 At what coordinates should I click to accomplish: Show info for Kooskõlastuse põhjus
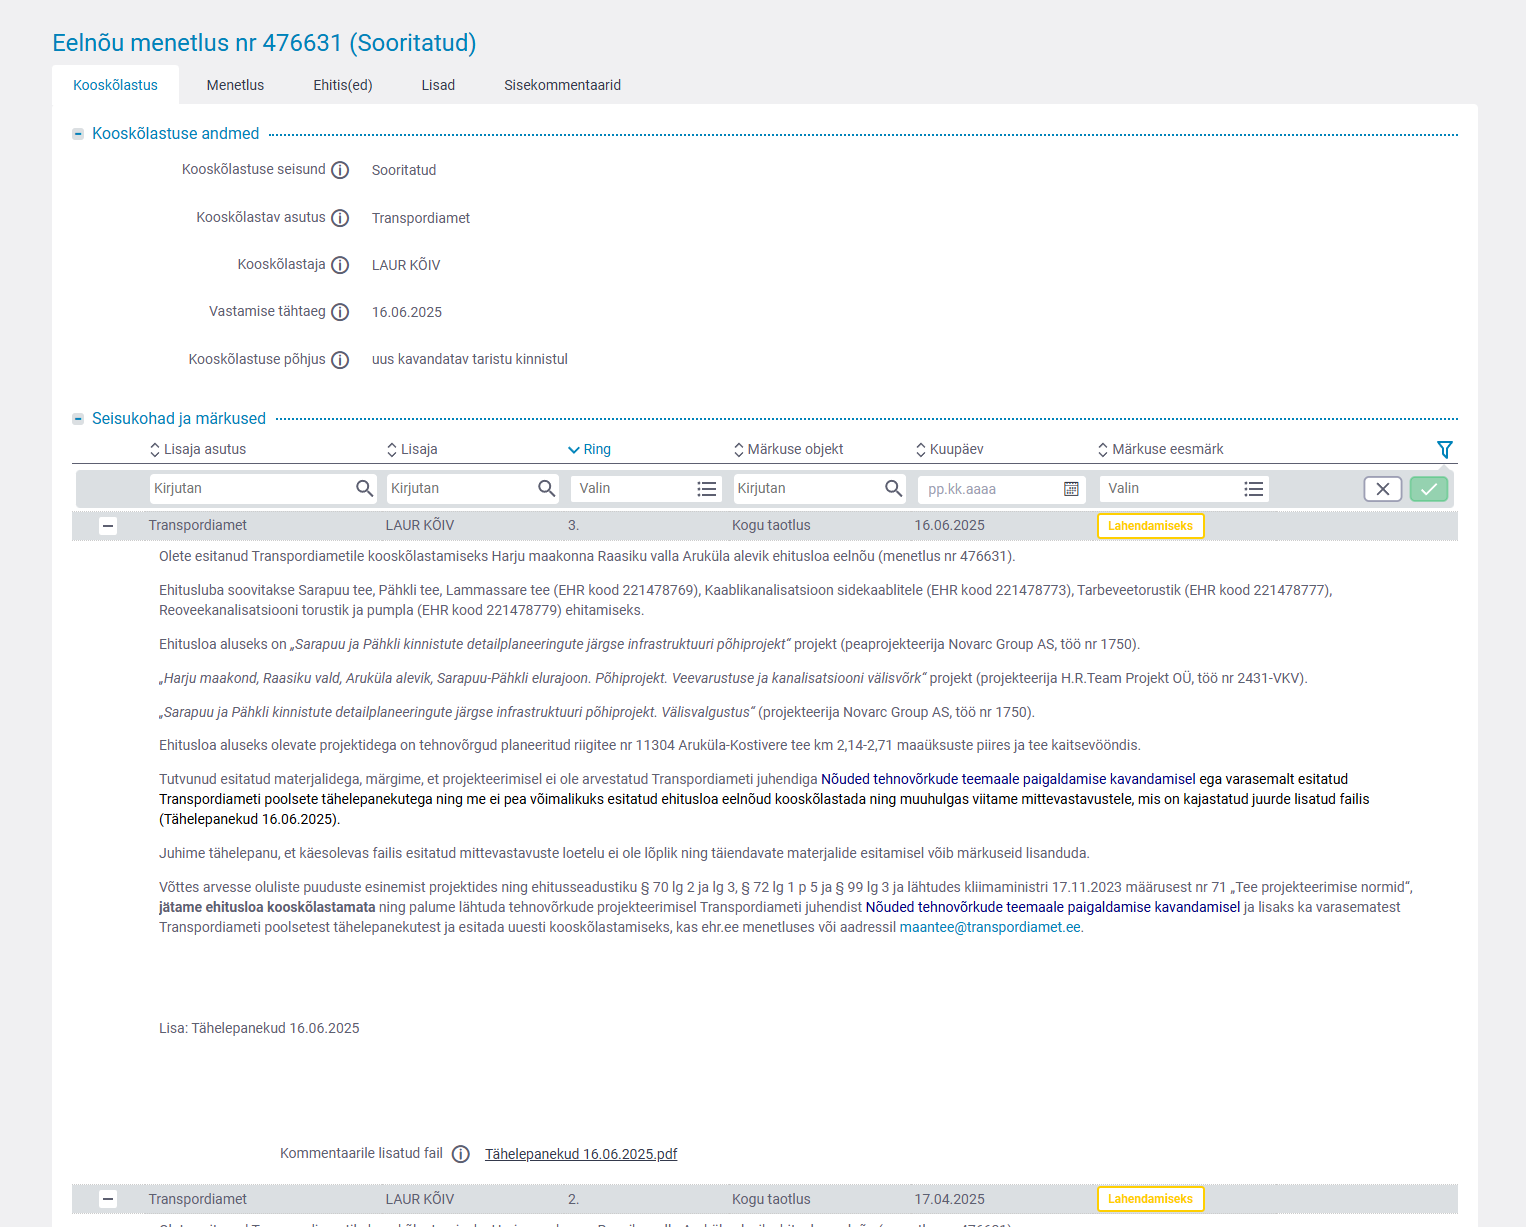(x=340, y=360)
